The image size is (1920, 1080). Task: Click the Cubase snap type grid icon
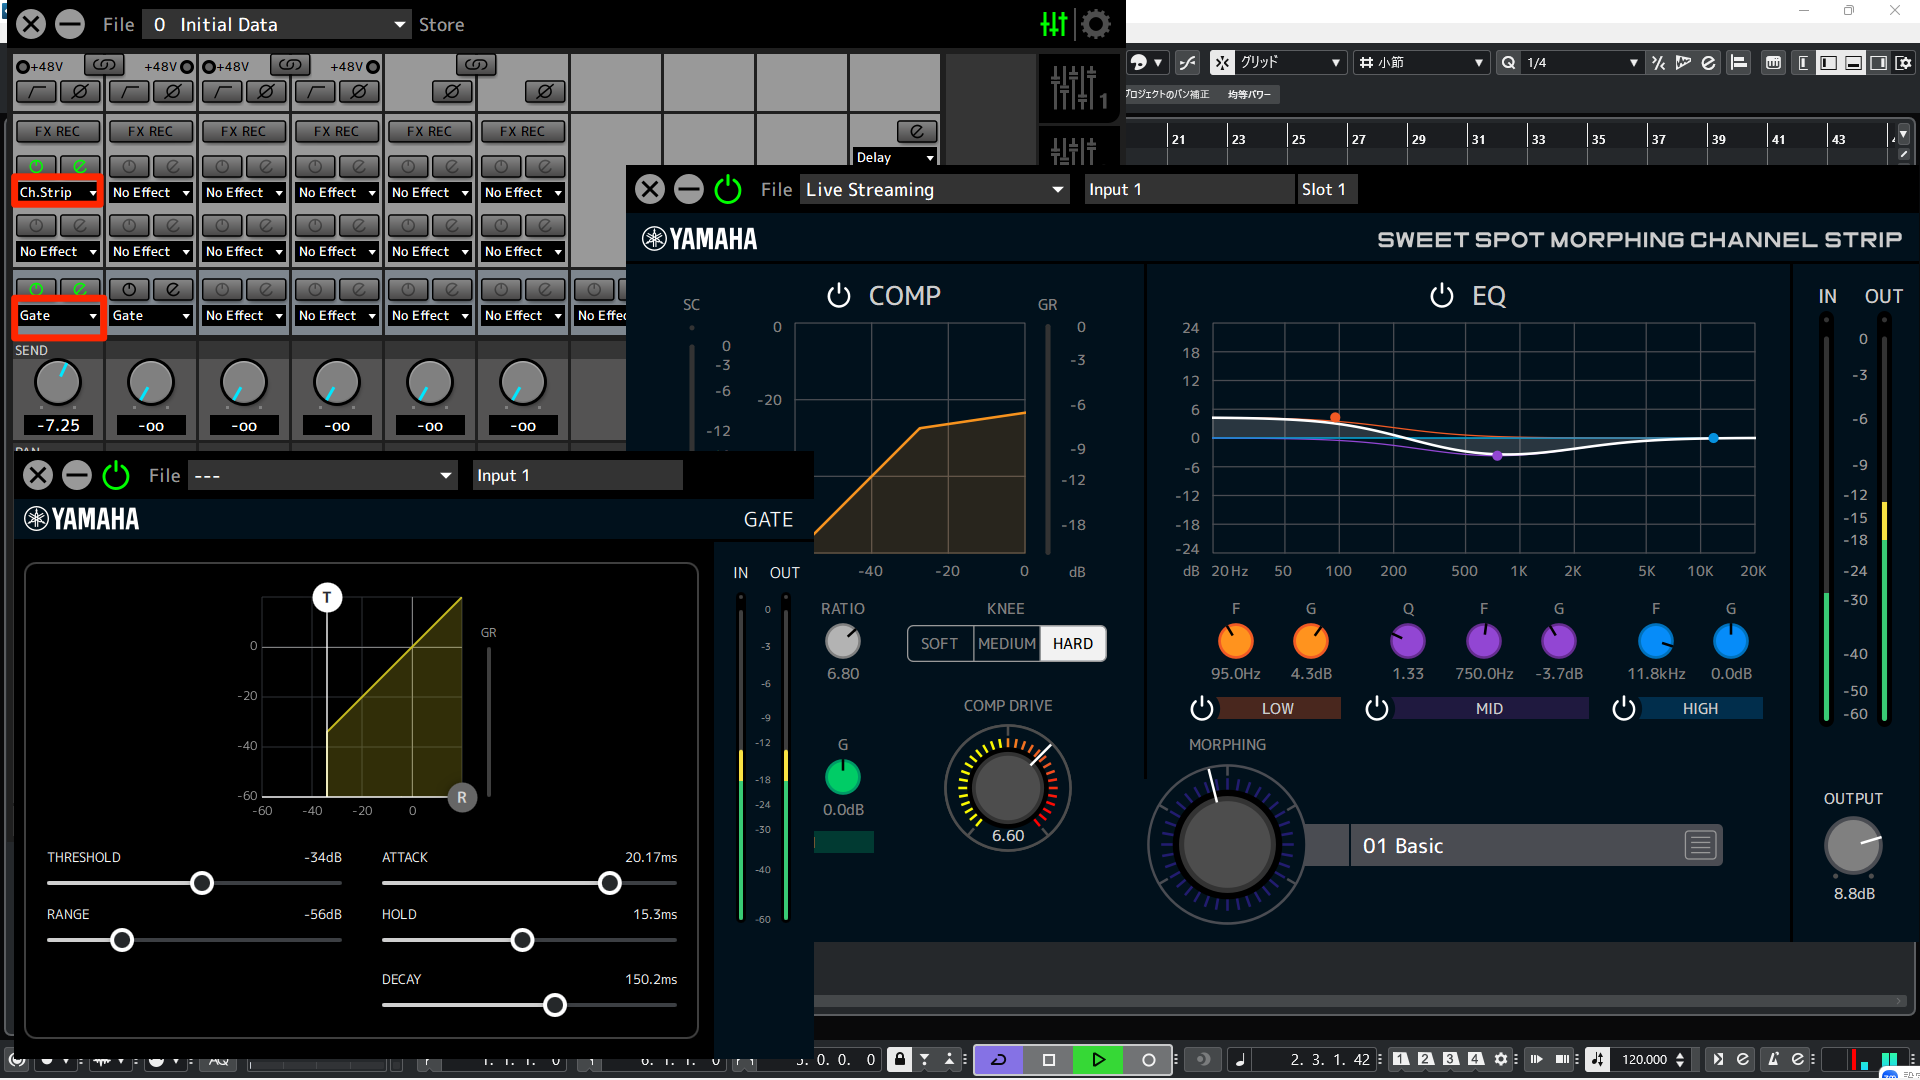coord(1222,63)
